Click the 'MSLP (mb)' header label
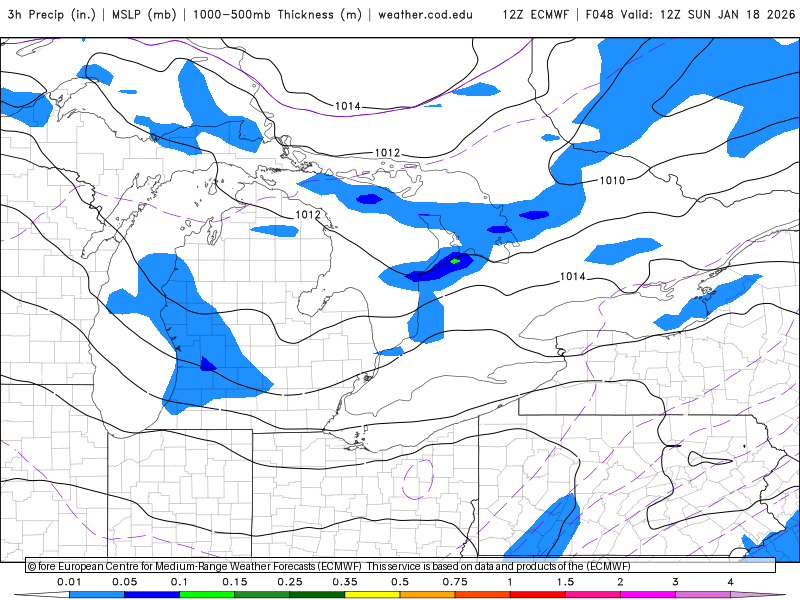 point(144,14)
